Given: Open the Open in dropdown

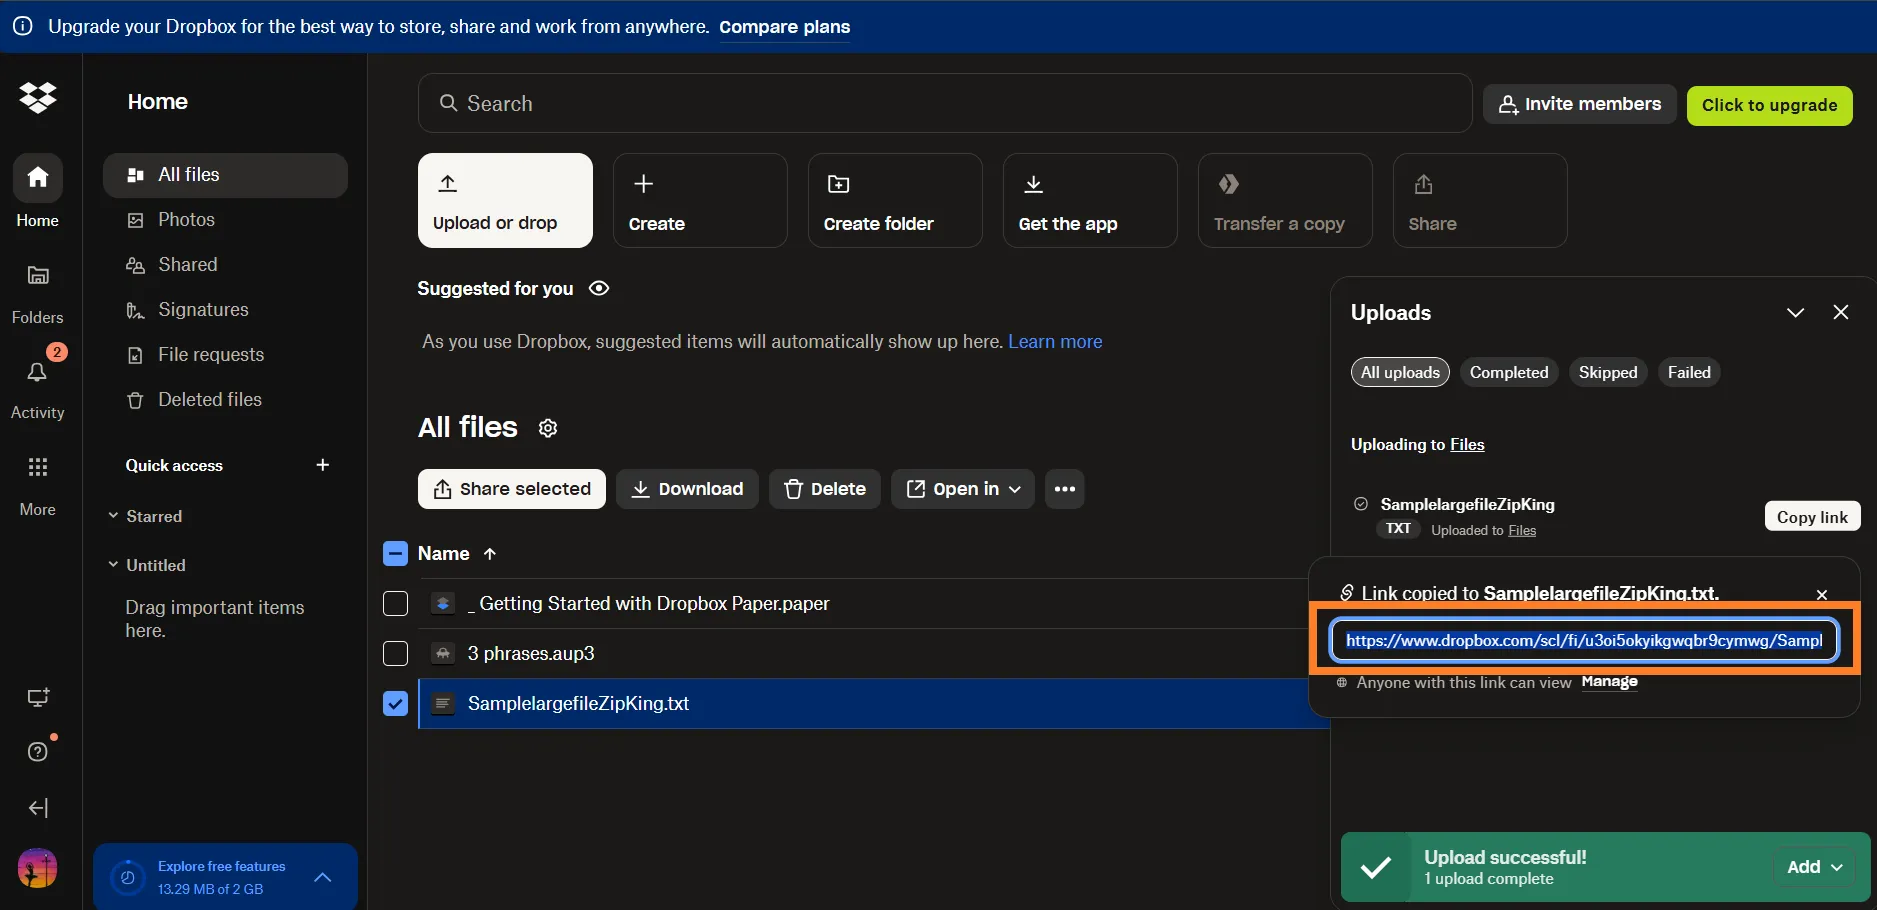Looking at the screenshot, I should (x=963, y=489).
